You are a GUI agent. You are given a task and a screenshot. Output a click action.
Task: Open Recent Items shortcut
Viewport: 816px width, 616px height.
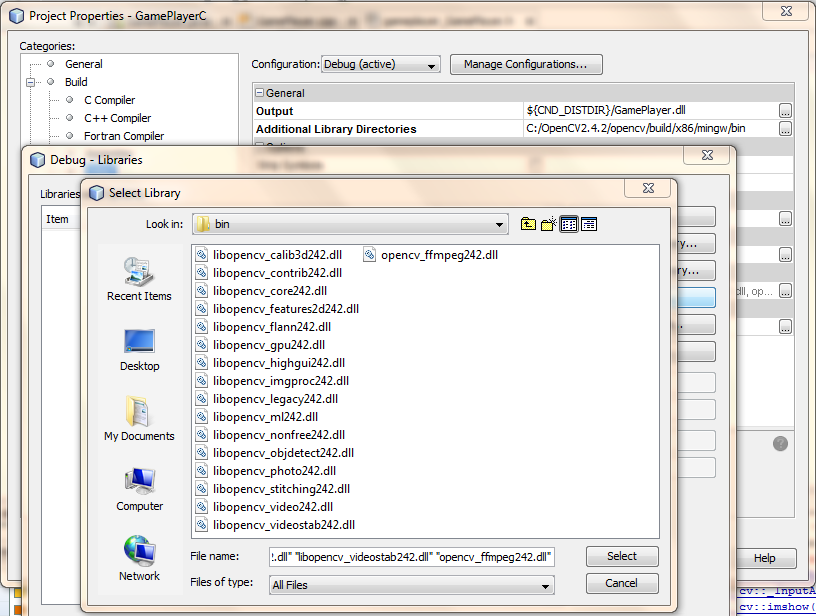click(139, 279)
